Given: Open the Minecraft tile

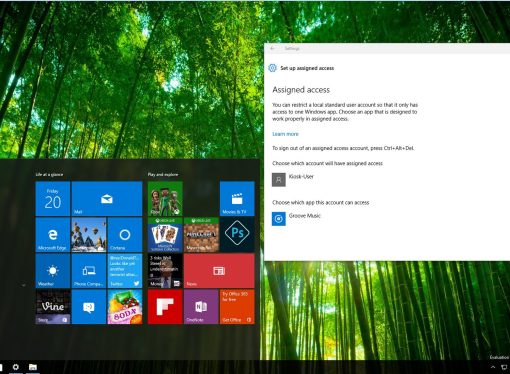Looking at the screenshot, I should coord(201,235).
